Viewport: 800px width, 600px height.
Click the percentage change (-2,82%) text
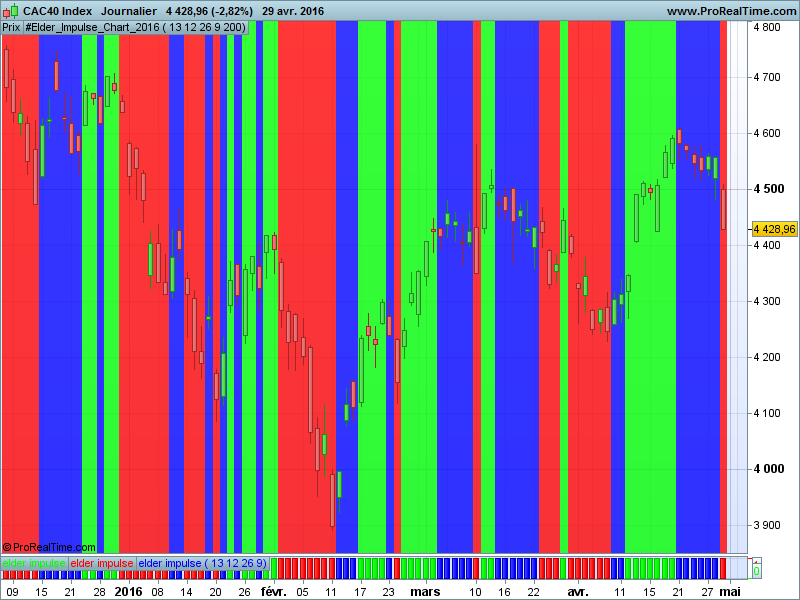(230, 11)
